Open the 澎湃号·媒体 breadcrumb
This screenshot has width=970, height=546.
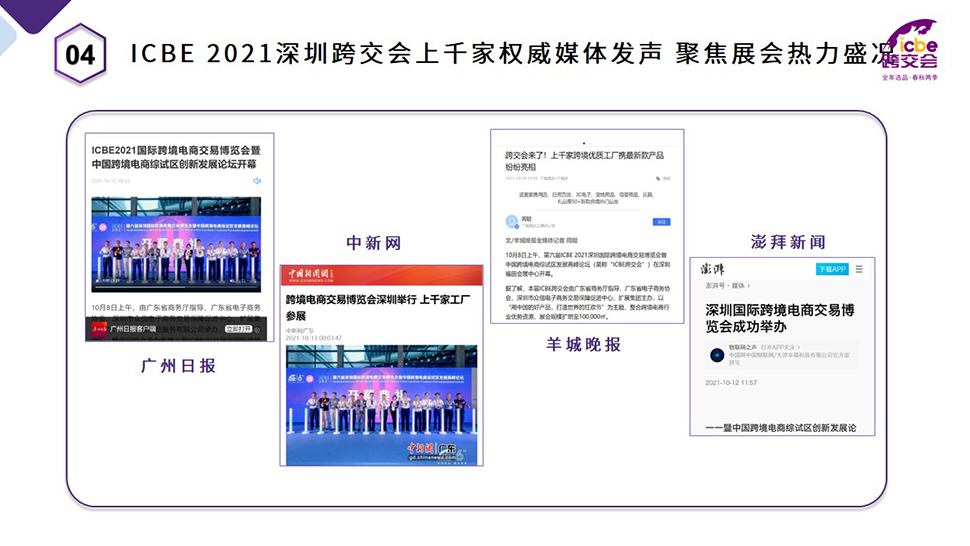(728, 286)
